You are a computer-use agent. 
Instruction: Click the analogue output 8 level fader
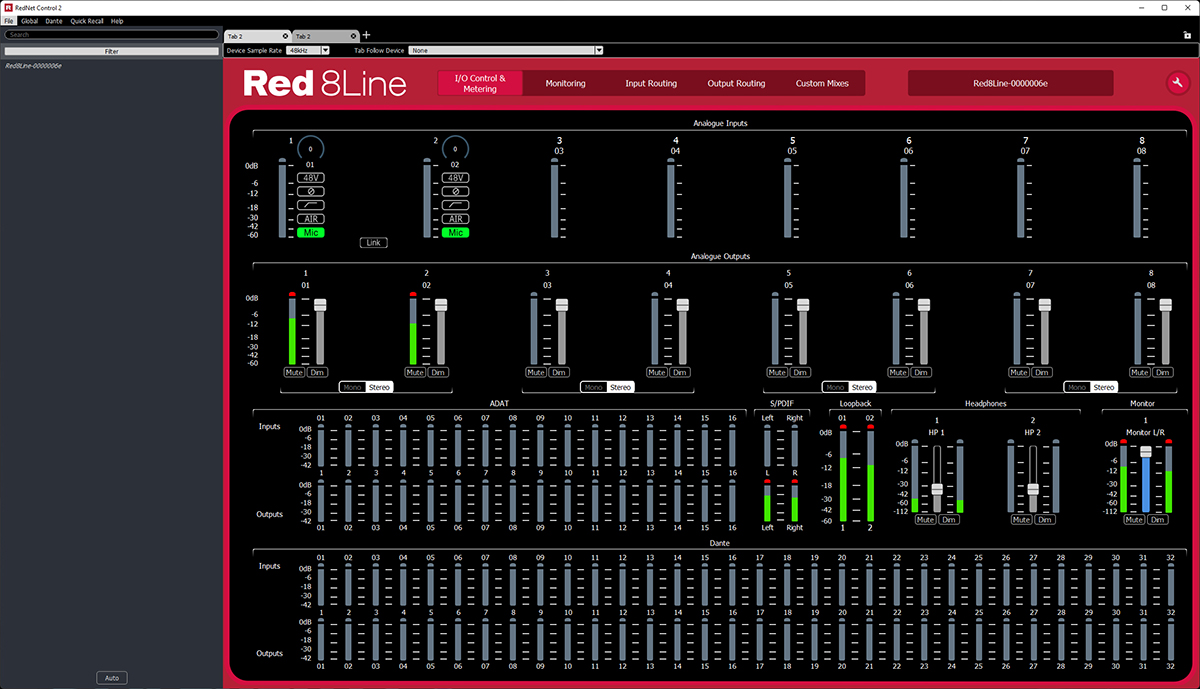tap(1166, 305)
